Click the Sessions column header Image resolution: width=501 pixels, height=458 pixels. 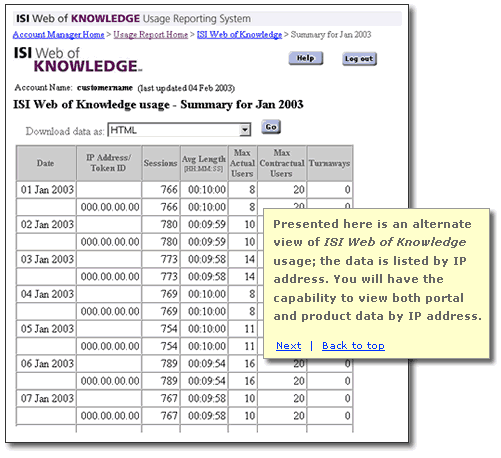(x=160, y=163)
